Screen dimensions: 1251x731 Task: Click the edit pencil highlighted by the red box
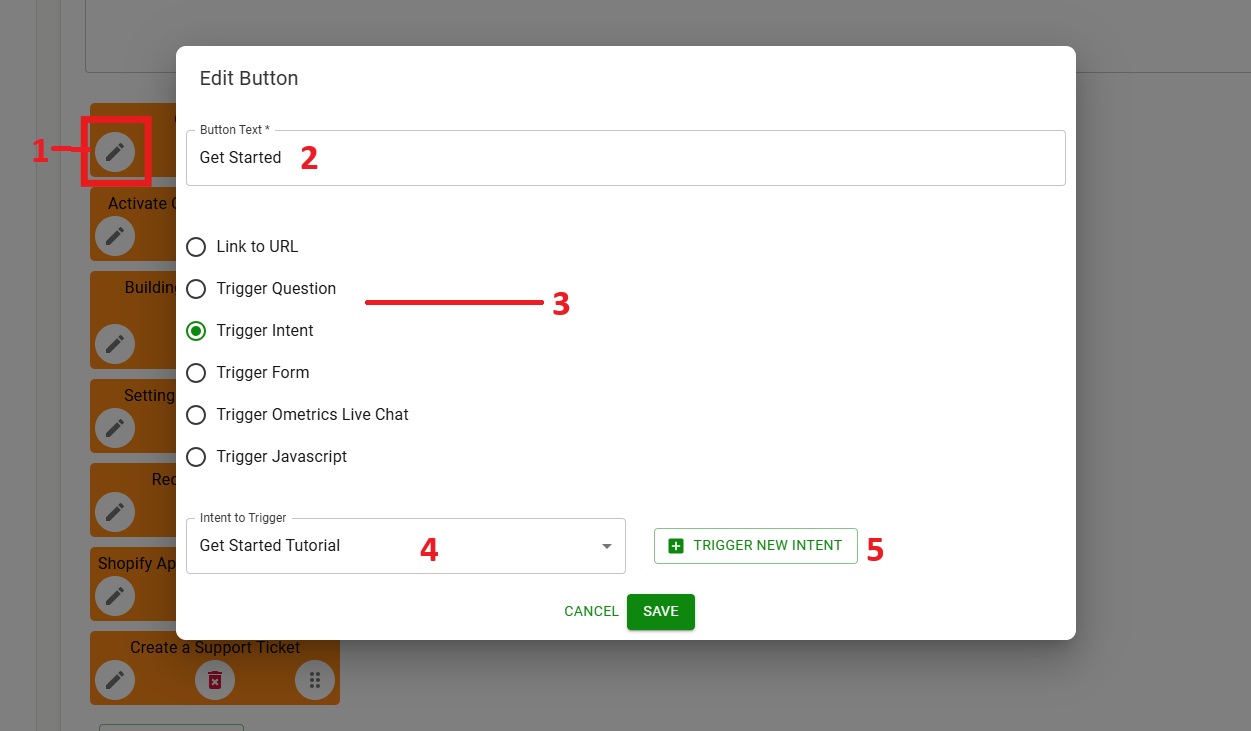tap(115, 152)
